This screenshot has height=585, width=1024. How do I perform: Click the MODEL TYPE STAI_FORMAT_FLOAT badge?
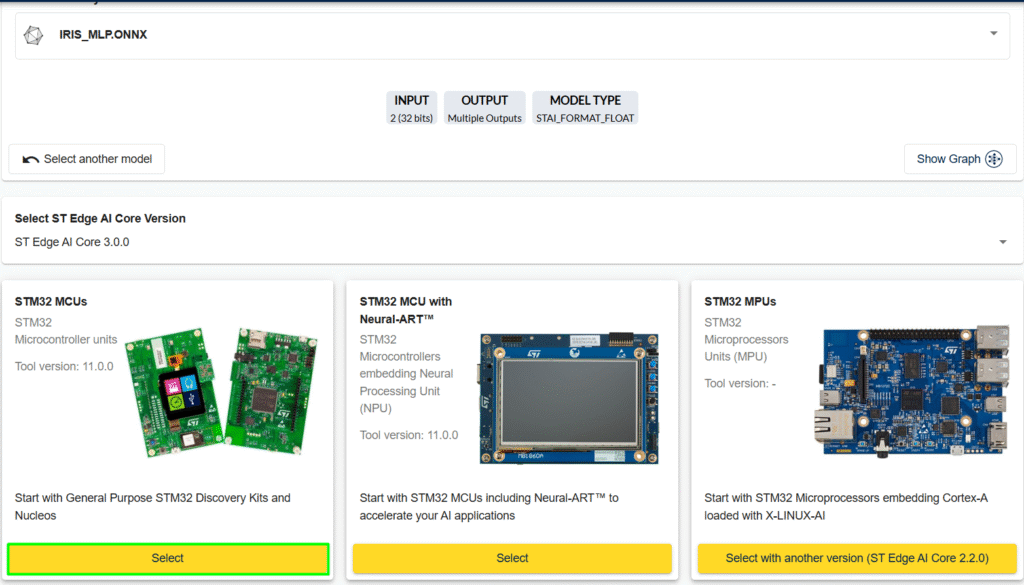tap(585, 108)
